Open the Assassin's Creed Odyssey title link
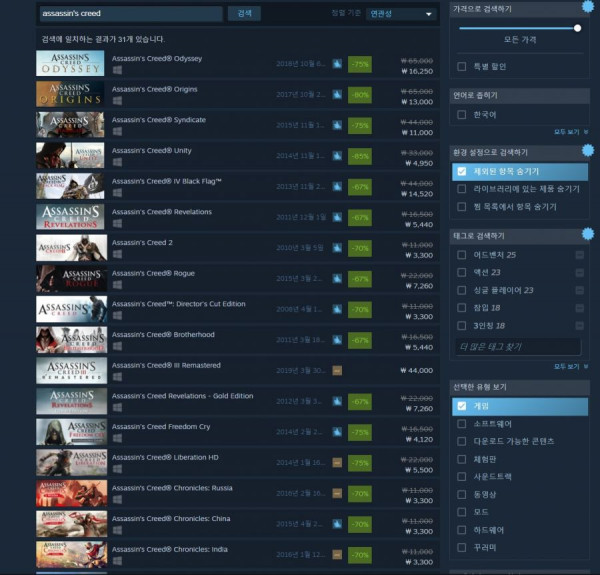Viewport: 600px width, 575px height. (157, 59)
